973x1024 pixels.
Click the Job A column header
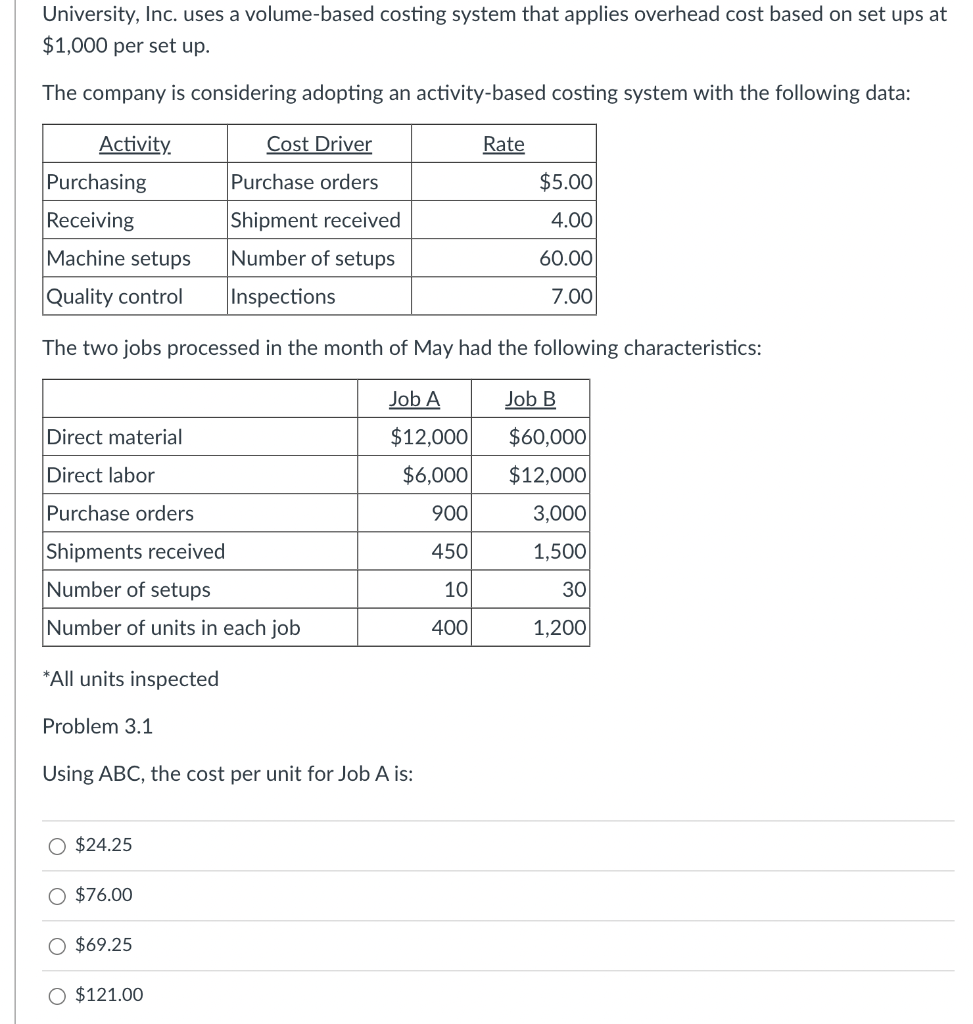click(x=414, y=399)
